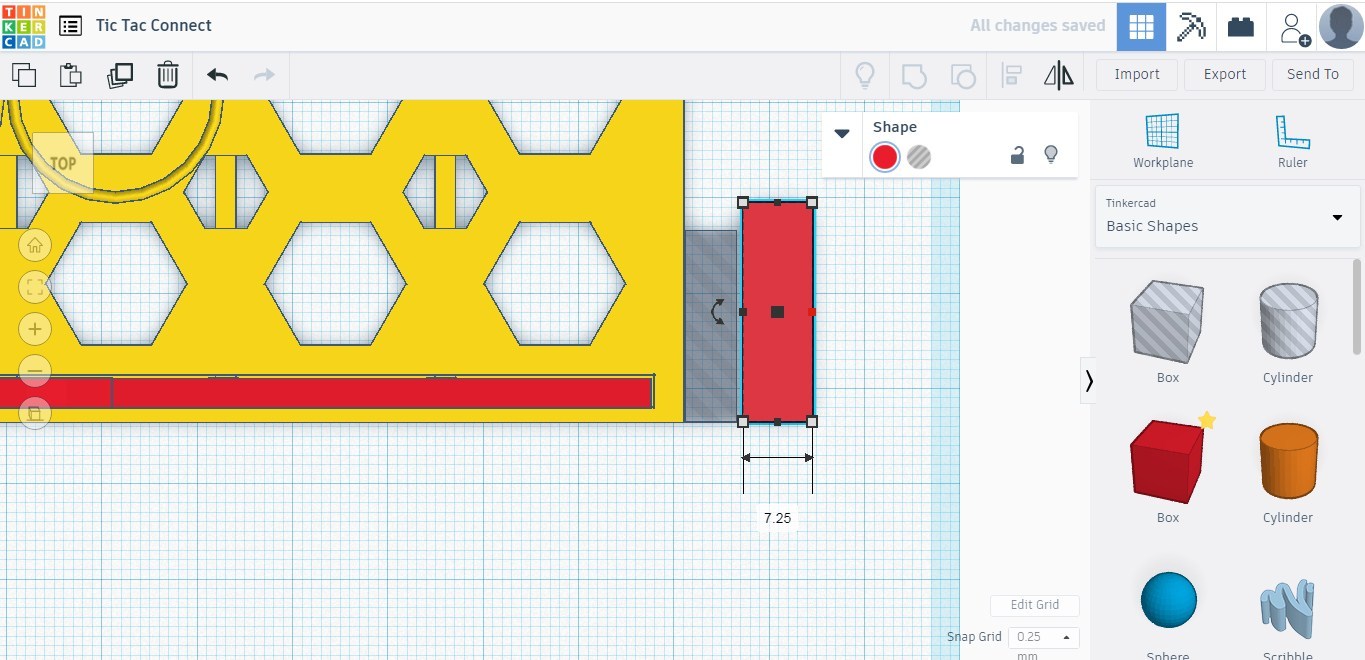
Task: Delete the selected shape
Action: [x=168, y=75]
